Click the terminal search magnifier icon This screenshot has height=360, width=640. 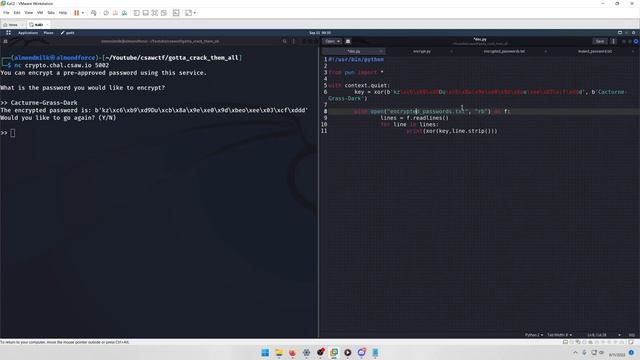284,41
